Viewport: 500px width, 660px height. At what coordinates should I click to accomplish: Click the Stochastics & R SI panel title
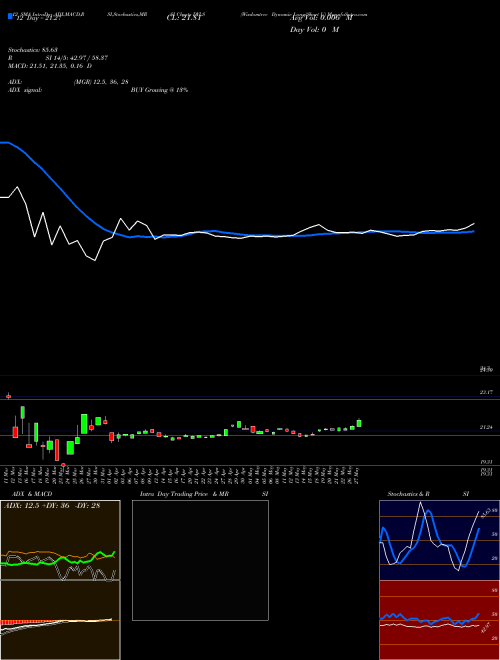point(428,494)
